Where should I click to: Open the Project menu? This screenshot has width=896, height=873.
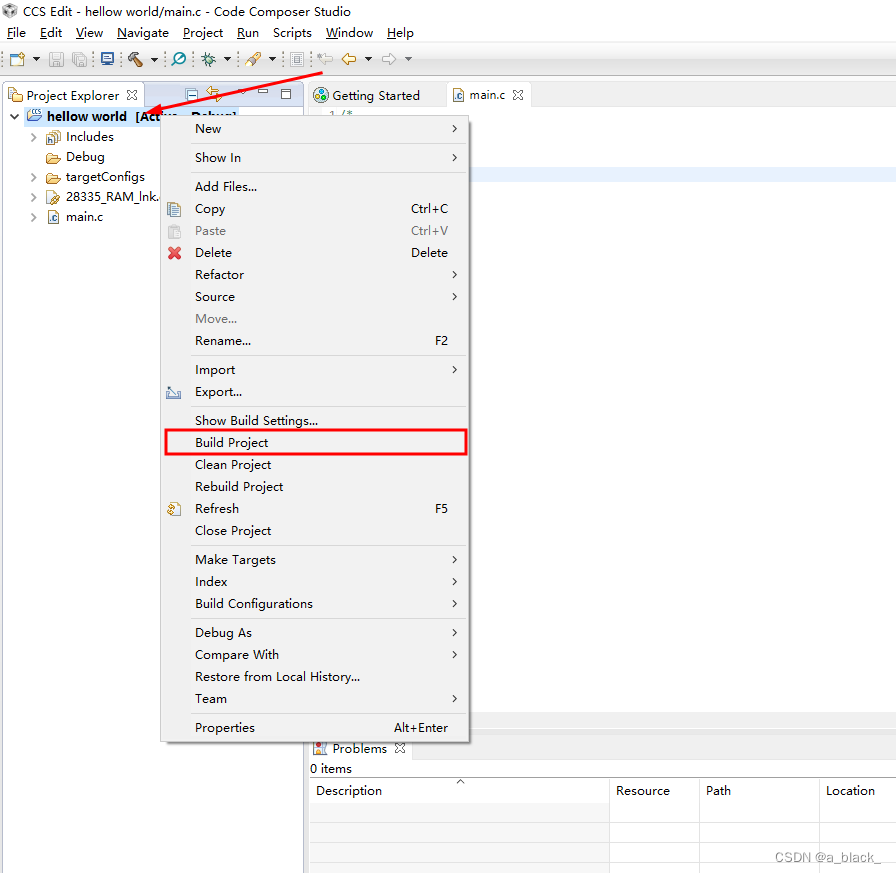(203, 33)
